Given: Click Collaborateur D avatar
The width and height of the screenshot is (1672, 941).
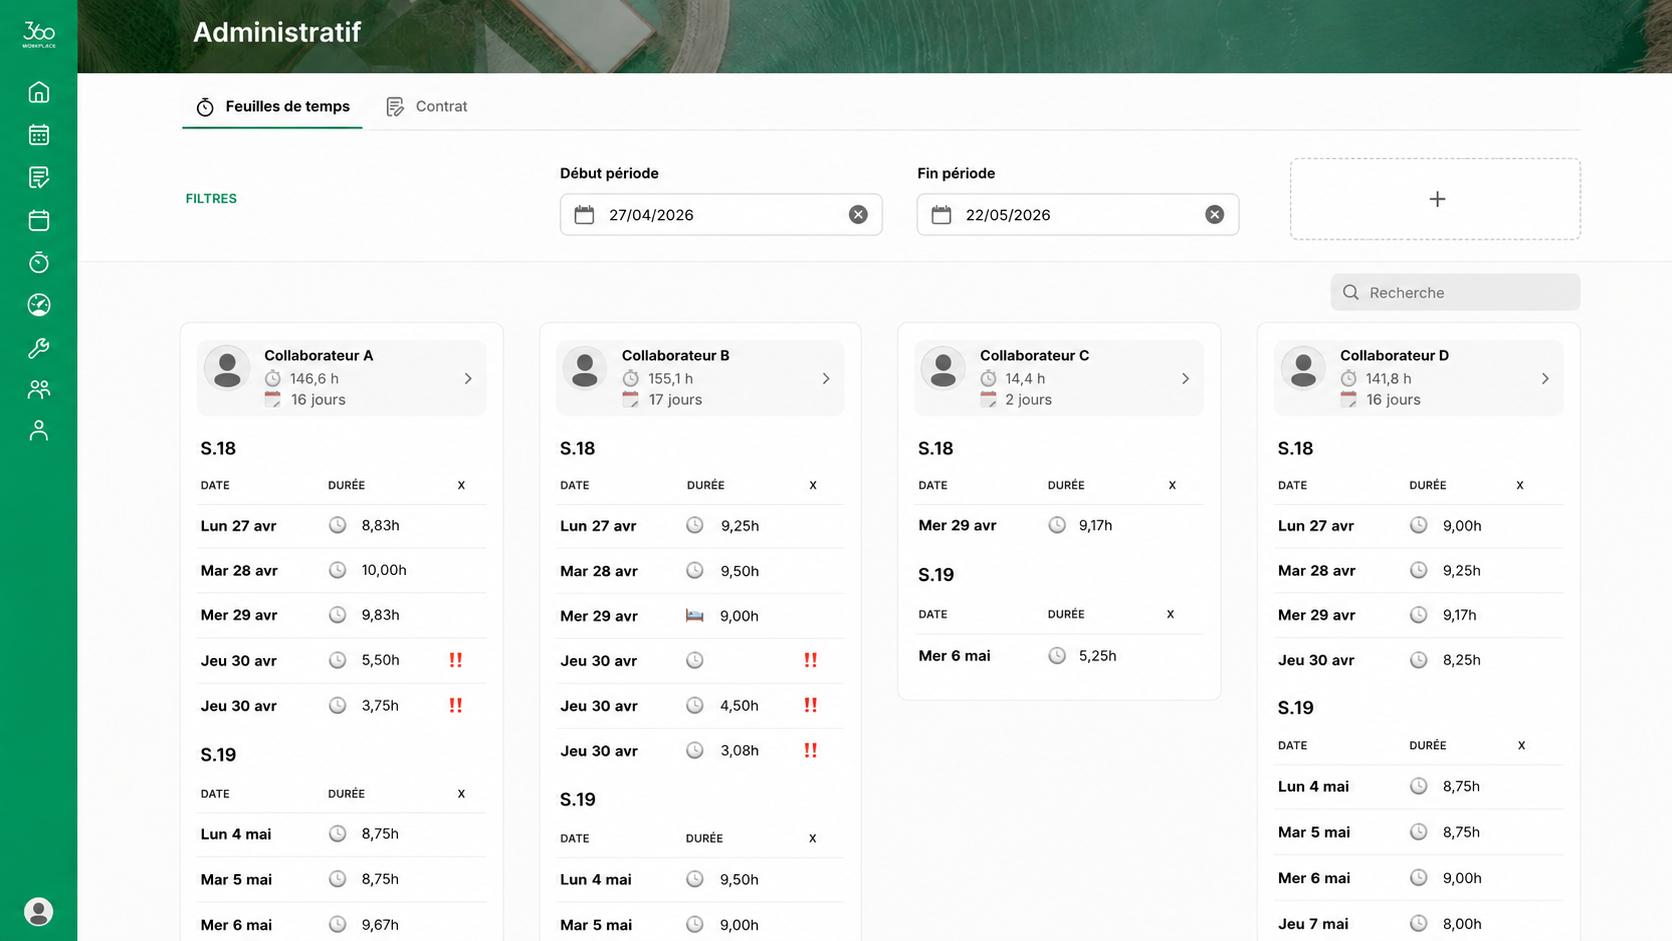Looking at the screenshot, I should coord(1303,368).
